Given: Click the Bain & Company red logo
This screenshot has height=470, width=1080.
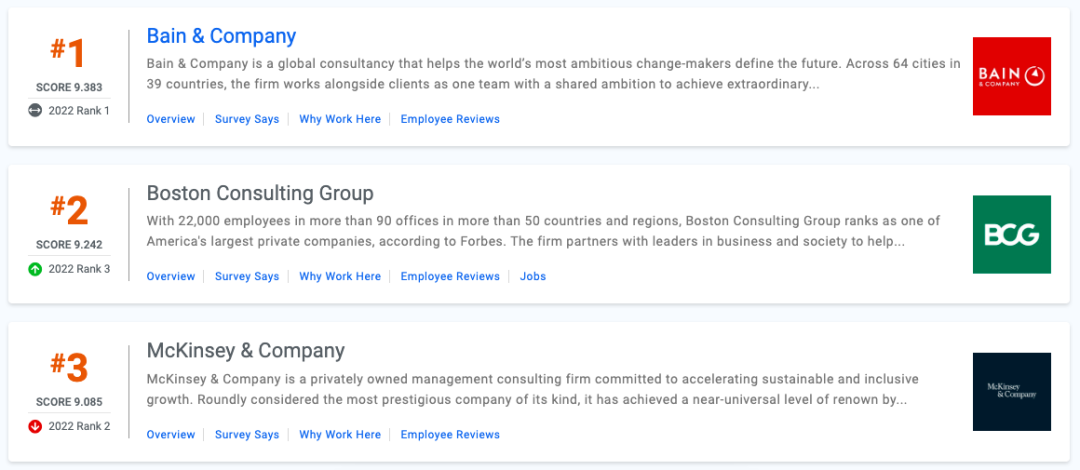Looking at the screenshot, I should point(1012,76).
